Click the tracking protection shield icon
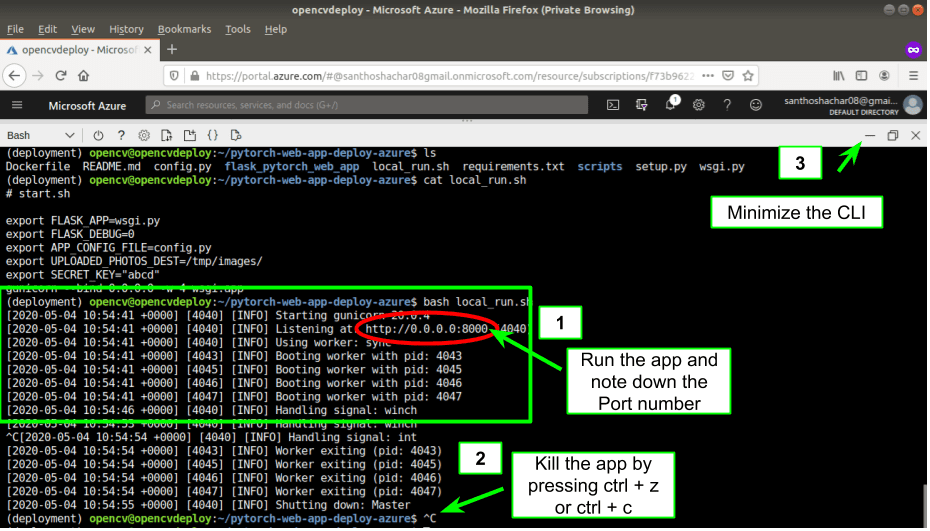930x531 pixels. [174, 76]
